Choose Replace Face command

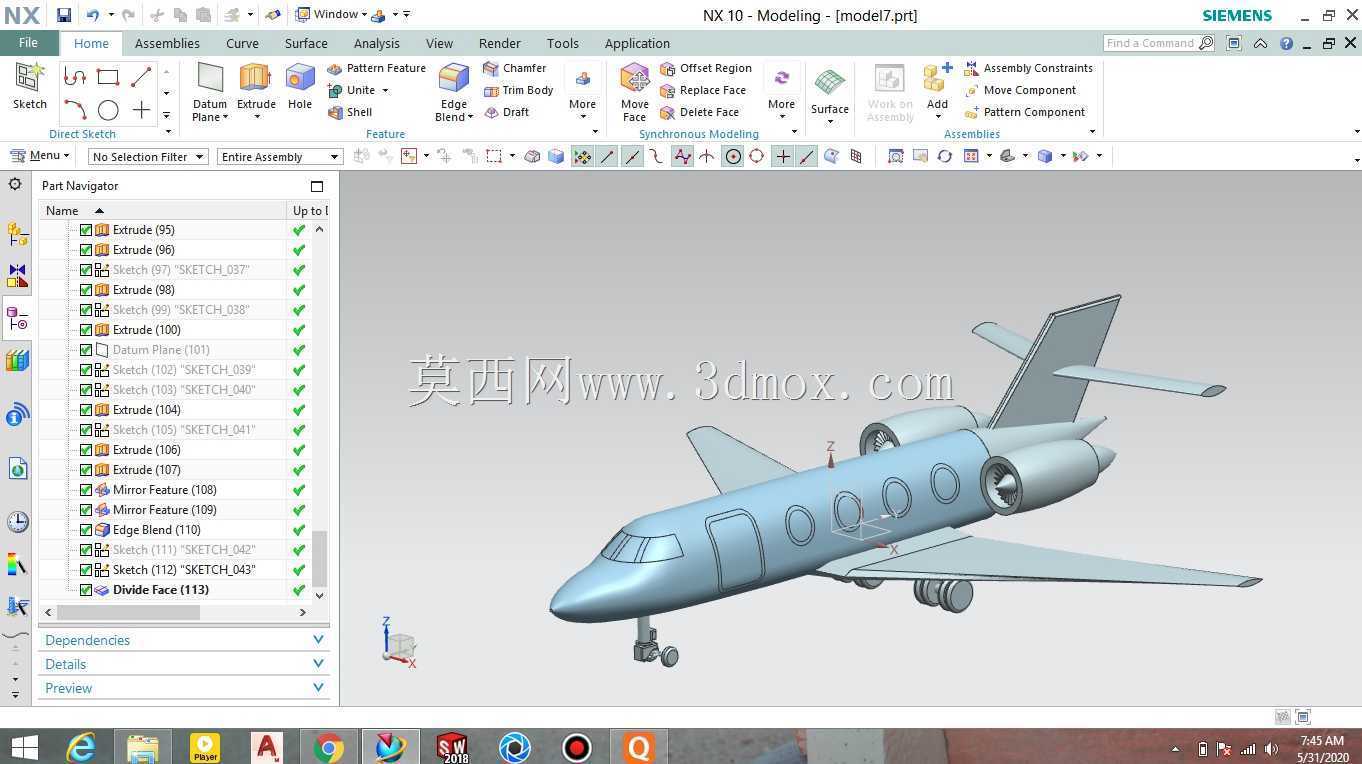click(703, 90)
